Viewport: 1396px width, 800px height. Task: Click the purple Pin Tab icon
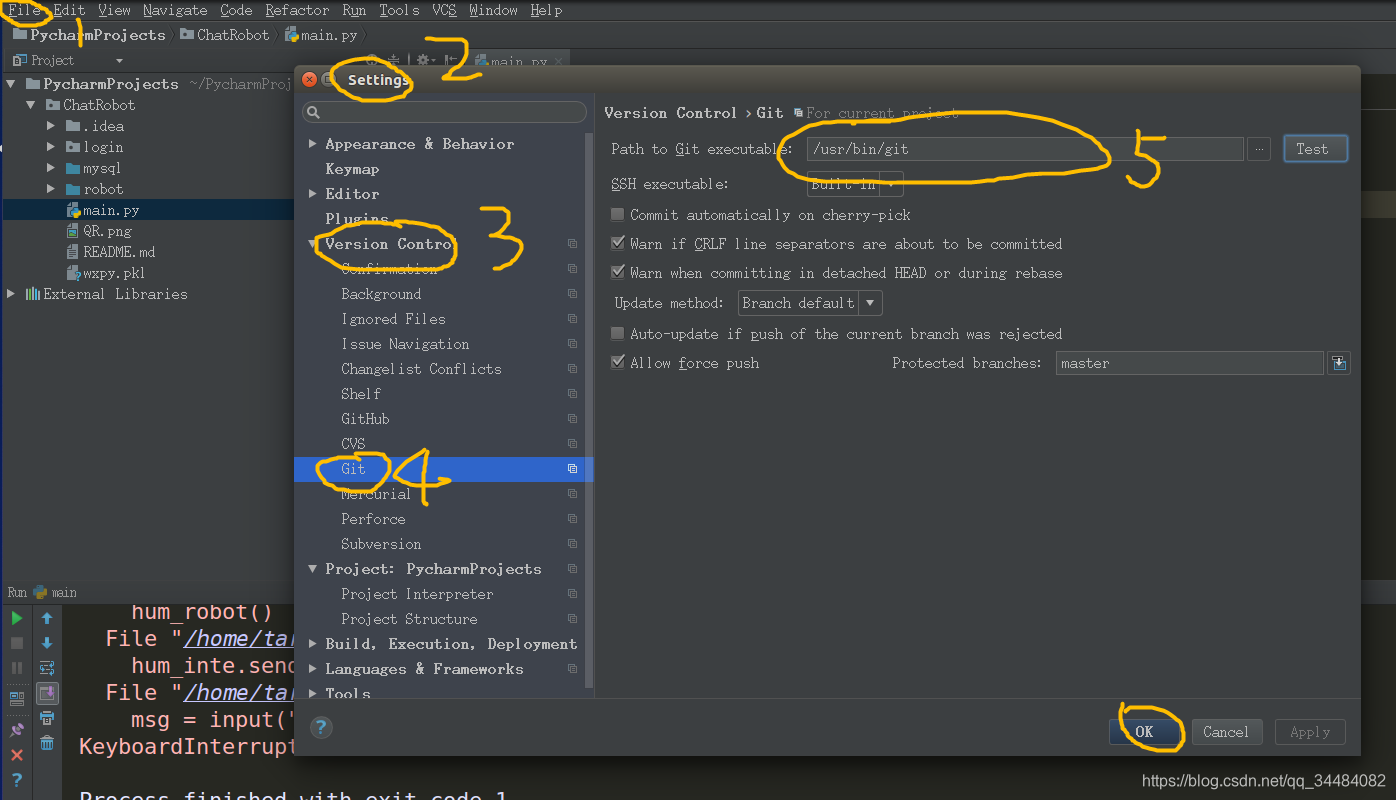click(x=17, y=730)
